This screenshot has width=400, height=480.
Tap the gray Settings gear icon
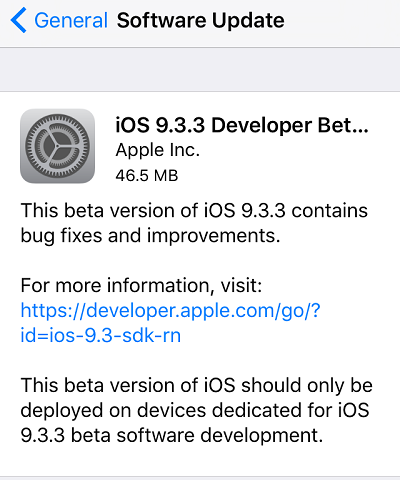click(x=58, y=146)
